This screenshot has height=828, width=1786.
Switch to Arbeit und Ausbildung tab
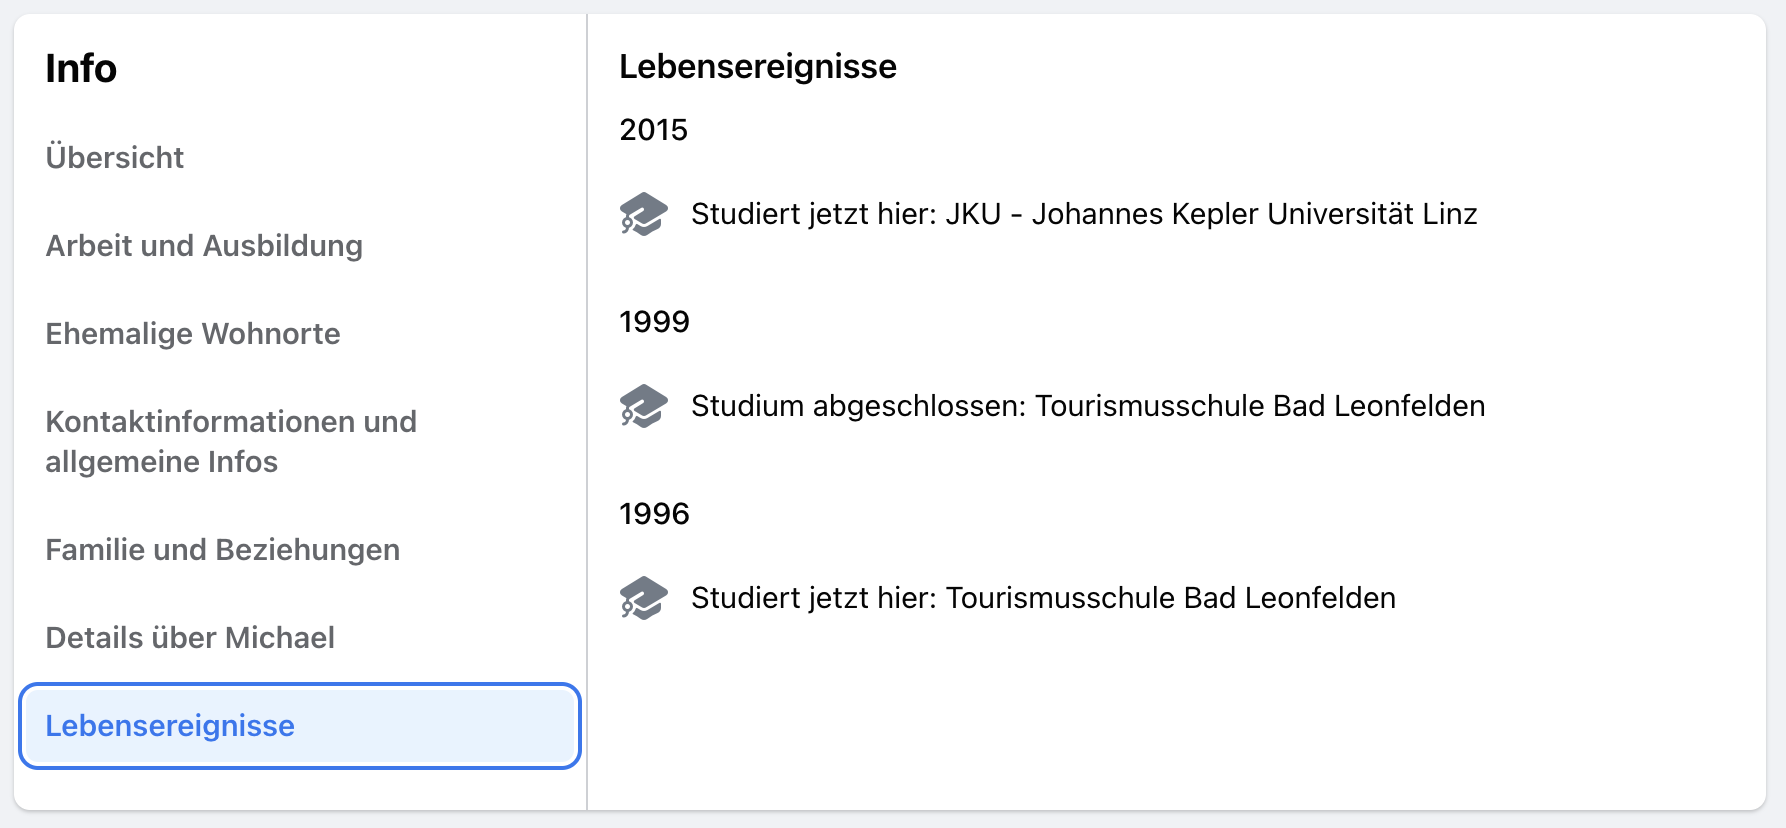coord(204,246)
